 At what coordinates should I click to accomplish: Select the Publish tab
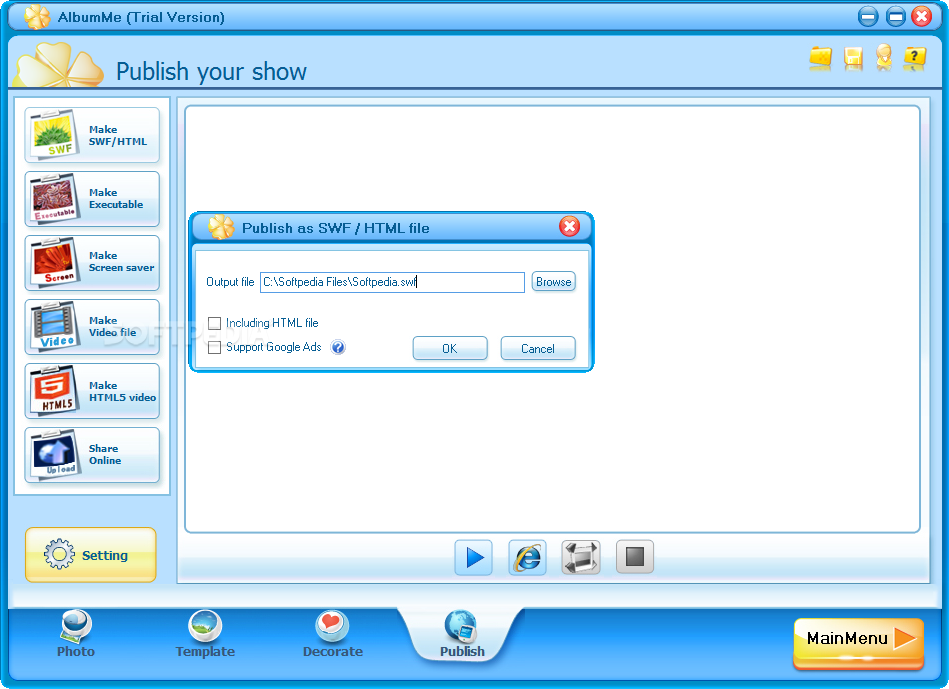[x=462, y=634]
